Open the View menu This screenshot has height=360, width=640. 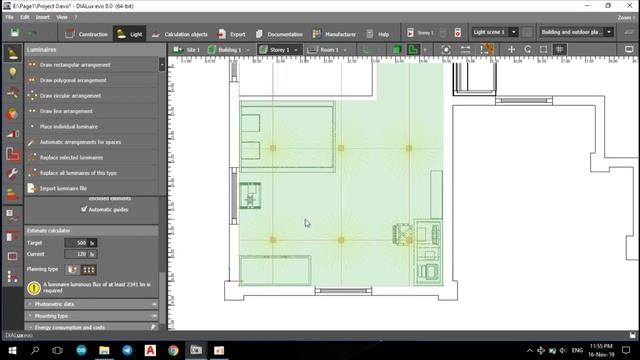[x=62, y=17]
